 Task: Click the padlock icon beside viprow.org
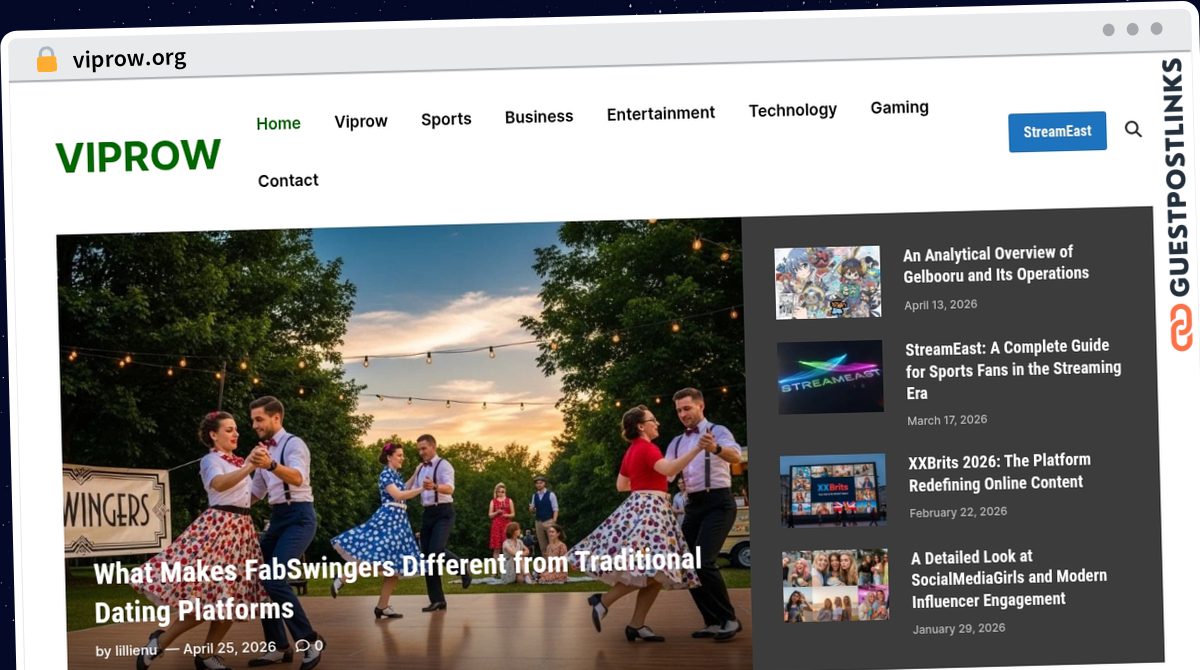46,59
